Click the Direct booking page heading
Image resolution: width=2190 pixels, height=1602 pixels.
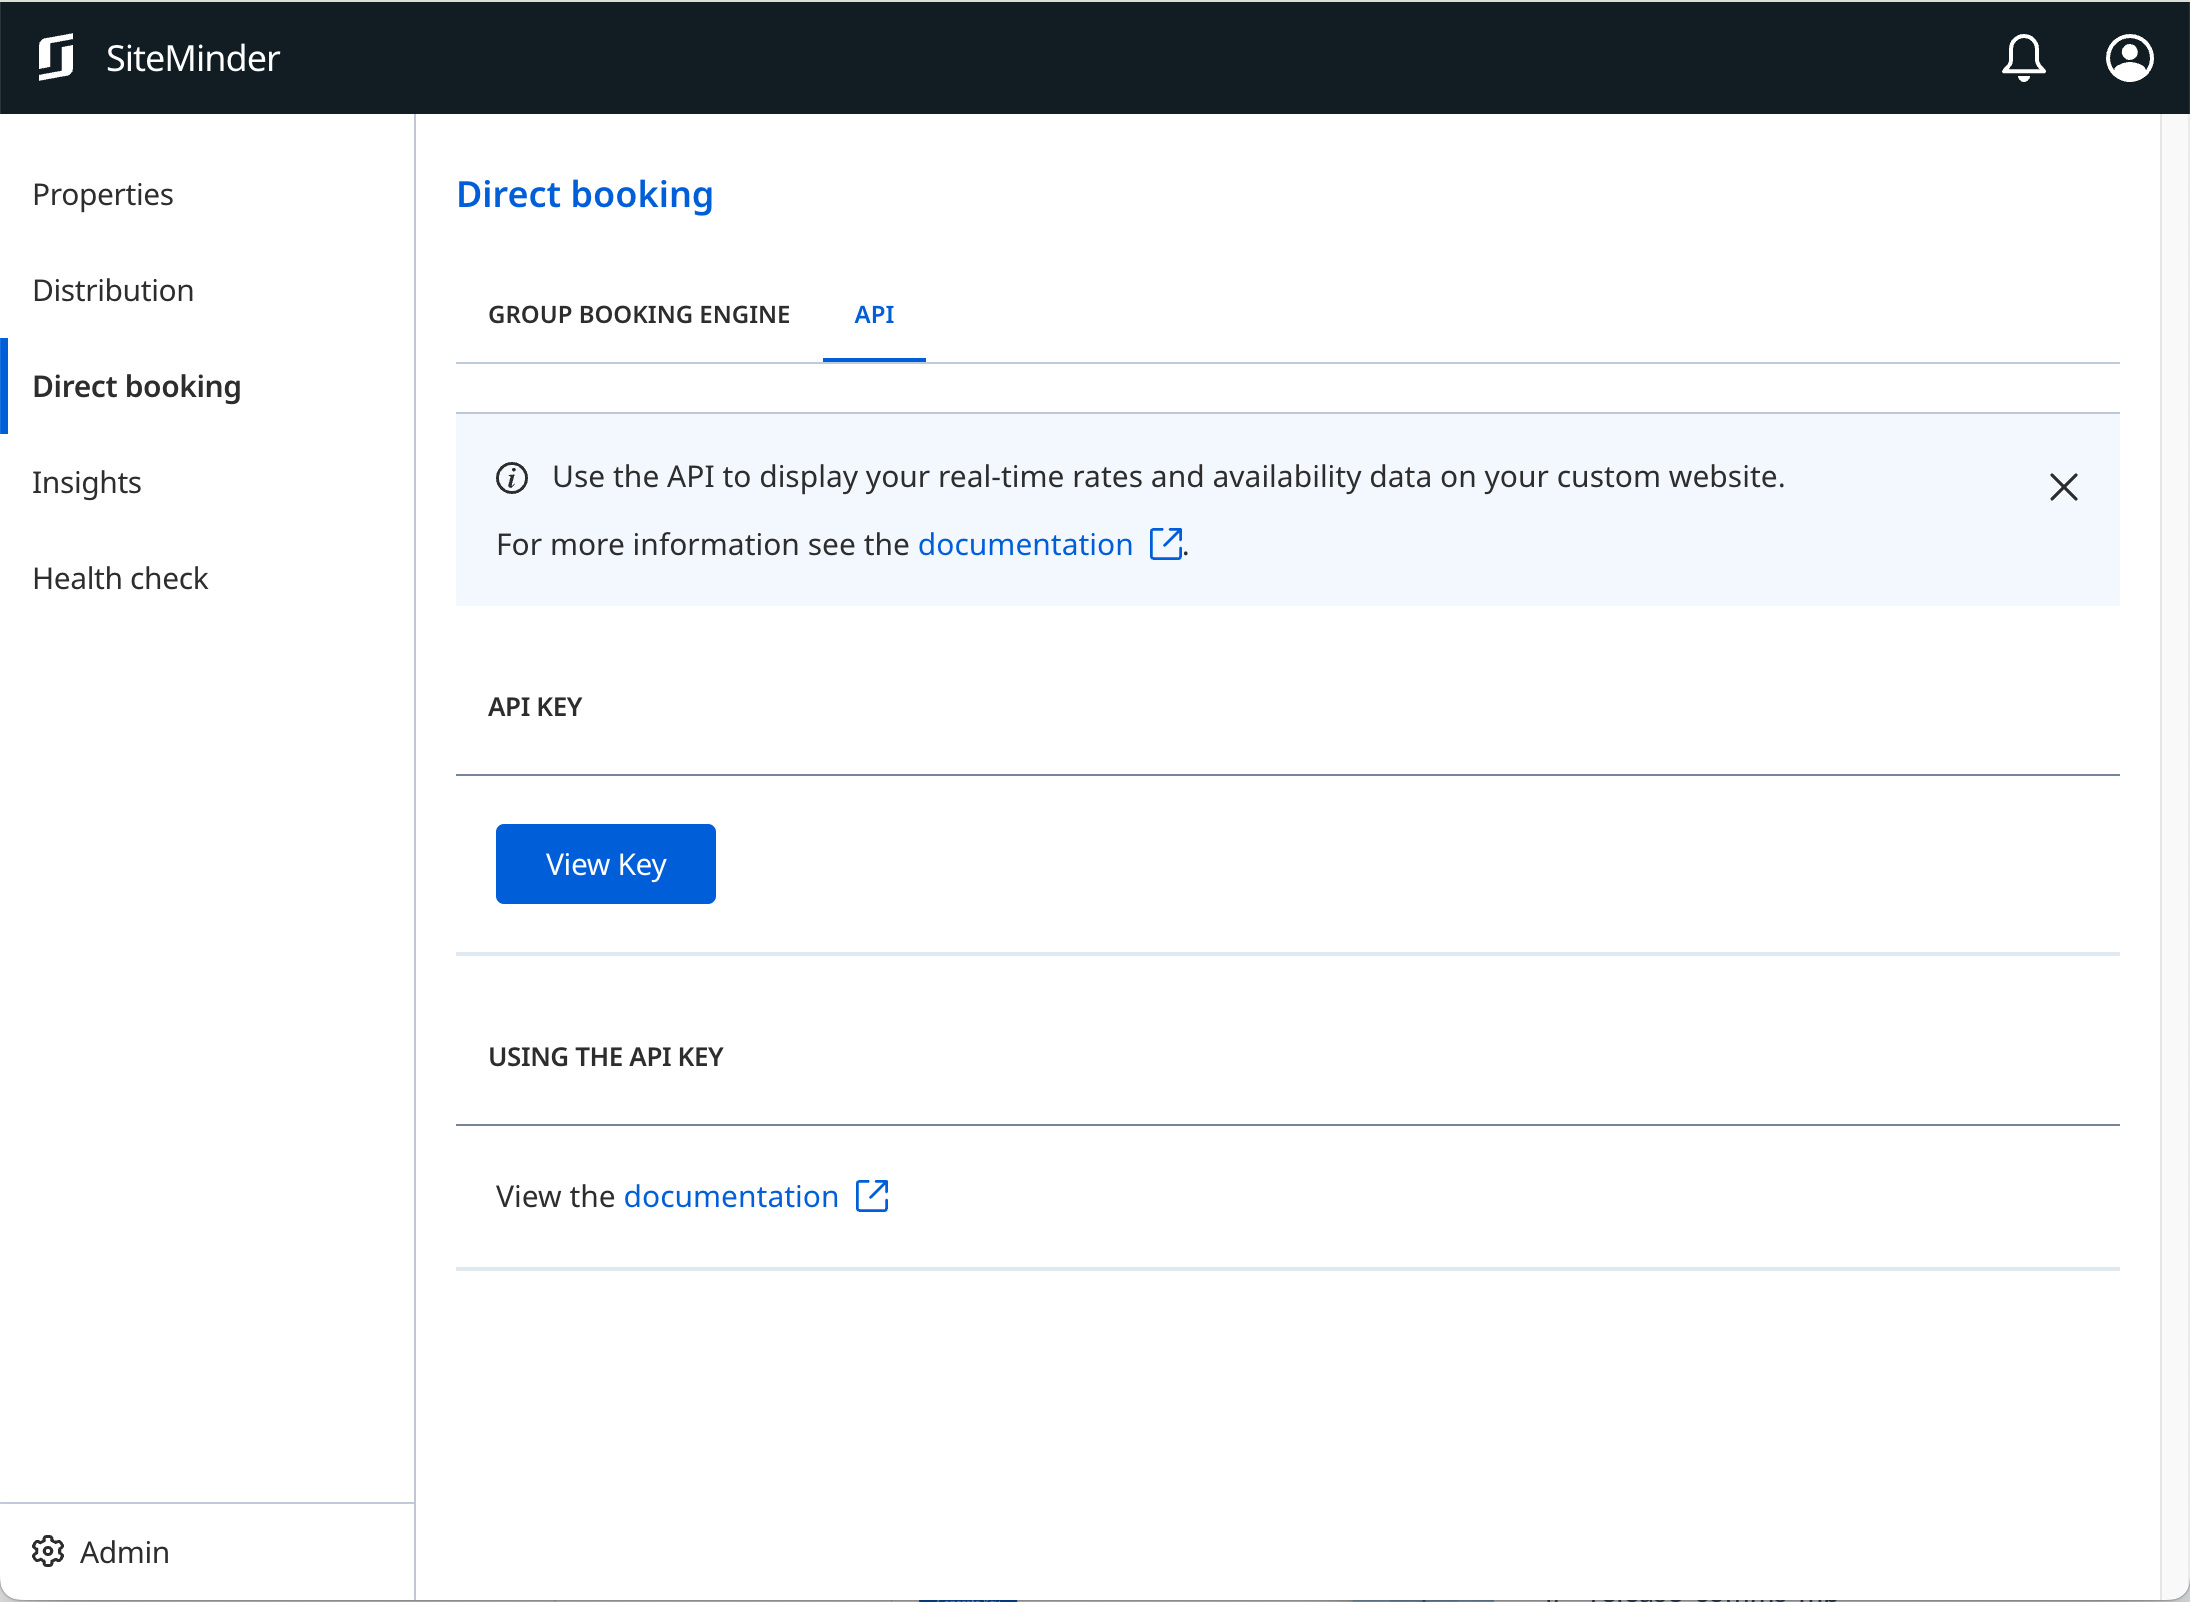tap(585, 194)
